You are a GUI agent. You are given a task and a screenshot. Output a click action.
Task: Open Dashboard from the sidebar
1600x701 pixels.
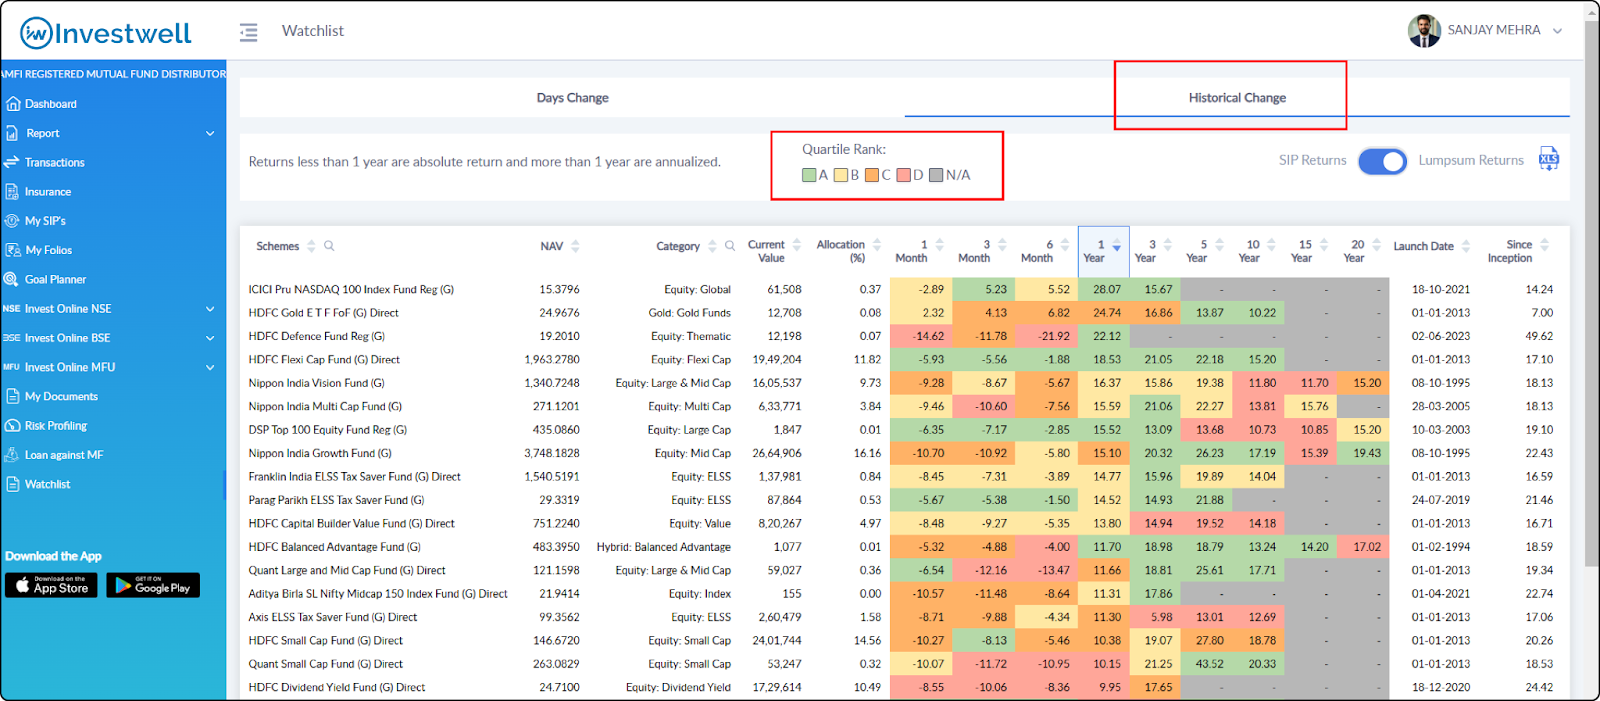pyautogui.click(x=50, y=104)
